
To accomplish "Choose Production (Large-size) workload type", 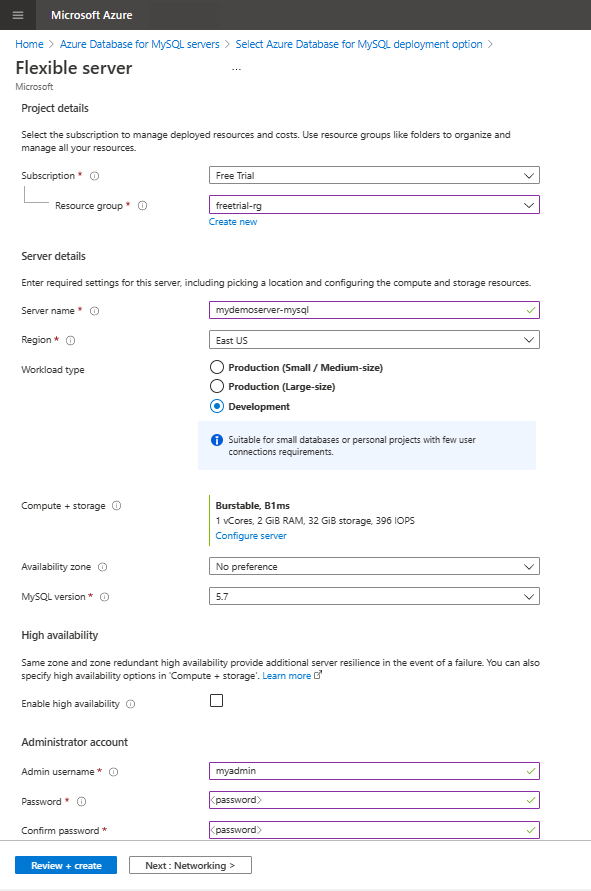I will (216, 386).
